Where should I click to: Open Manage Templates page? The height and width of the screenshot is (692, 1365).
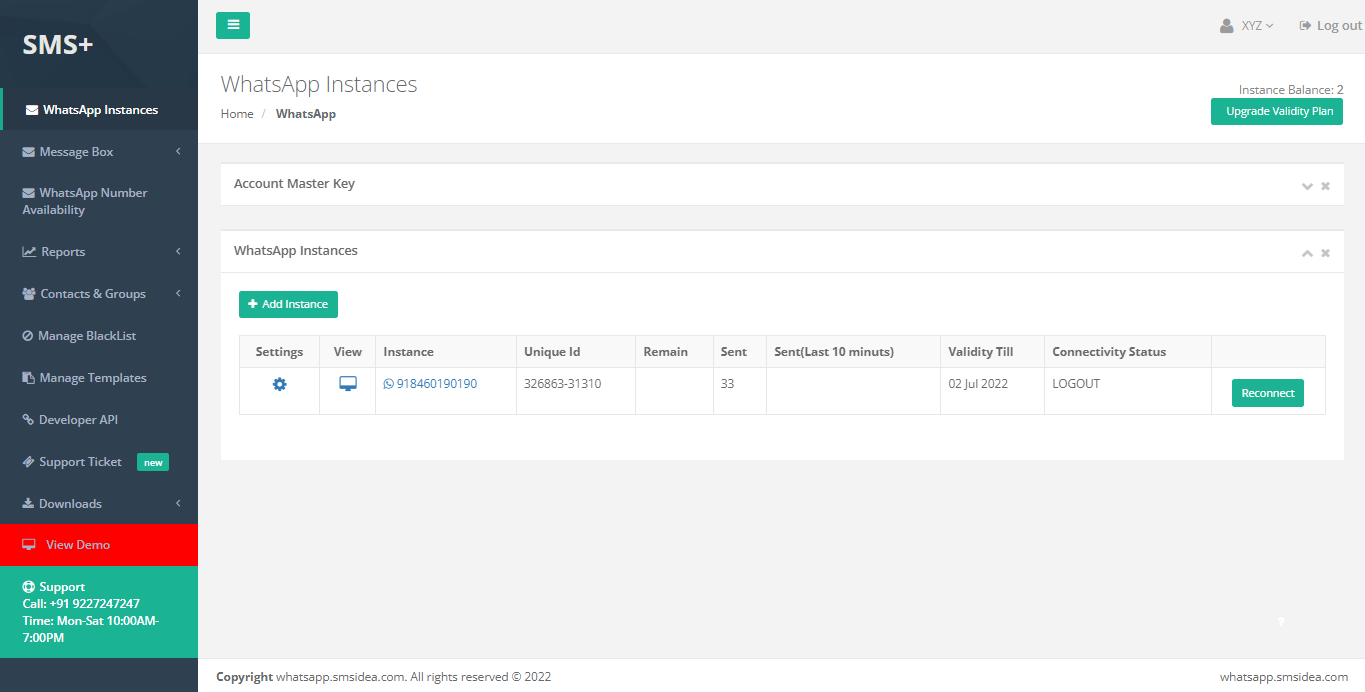coord(99,378)
